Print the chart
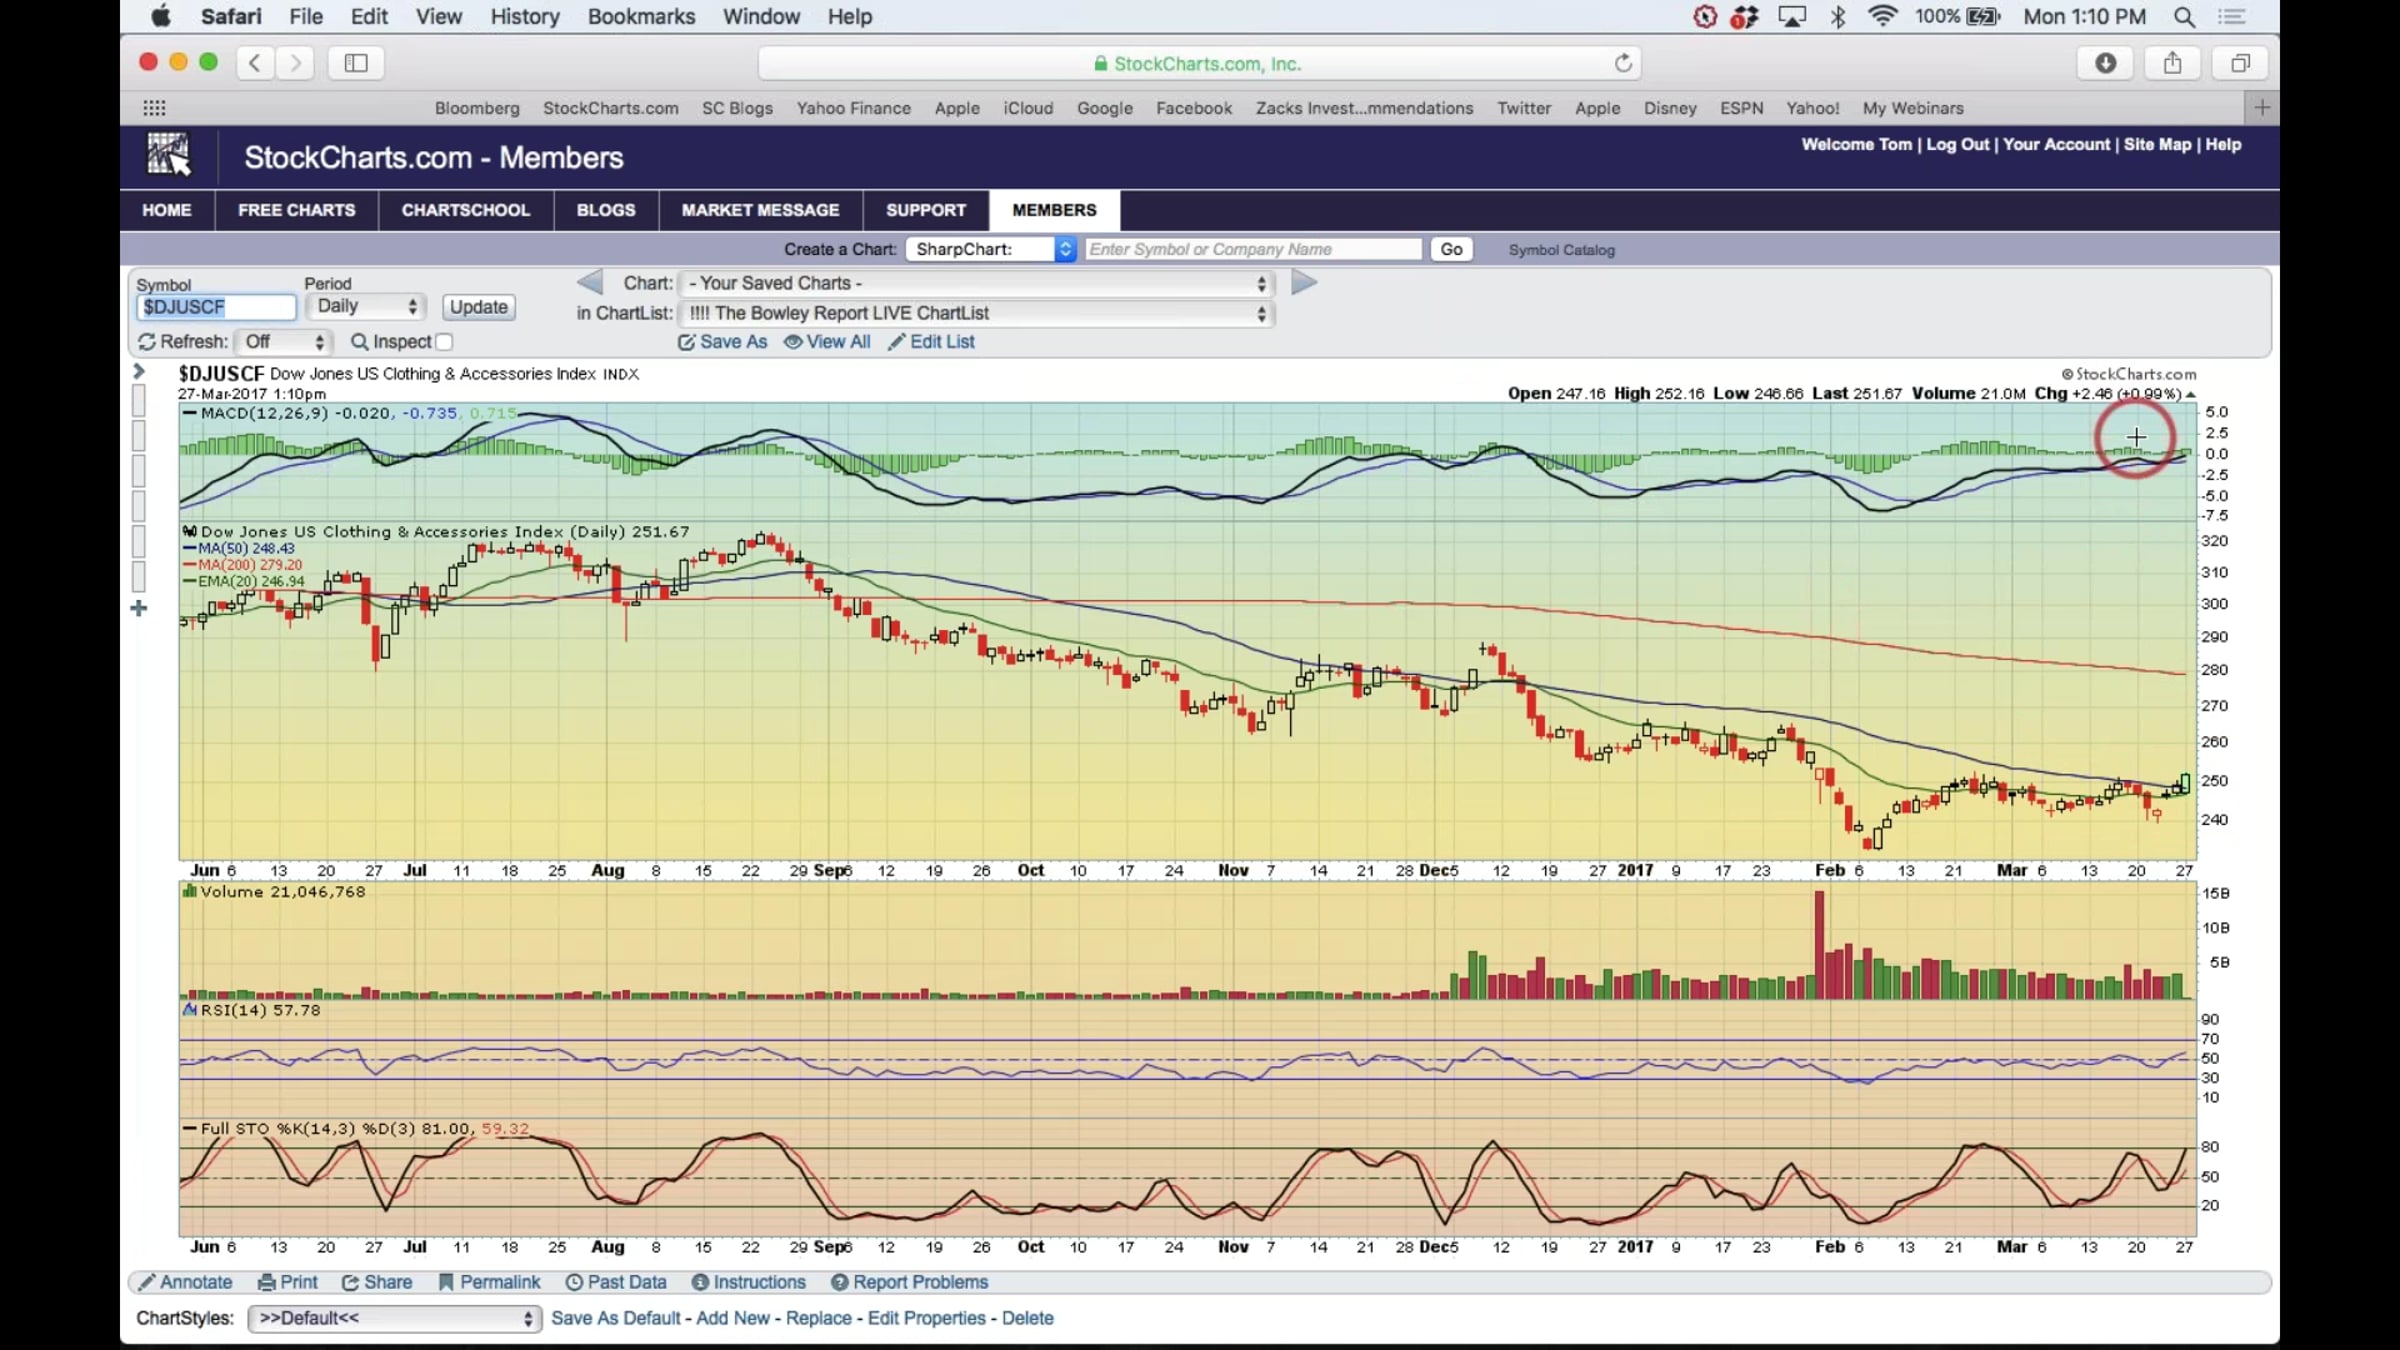Image resolution: width=2400 pixels, height=1350 pixels. point(288,1282)
